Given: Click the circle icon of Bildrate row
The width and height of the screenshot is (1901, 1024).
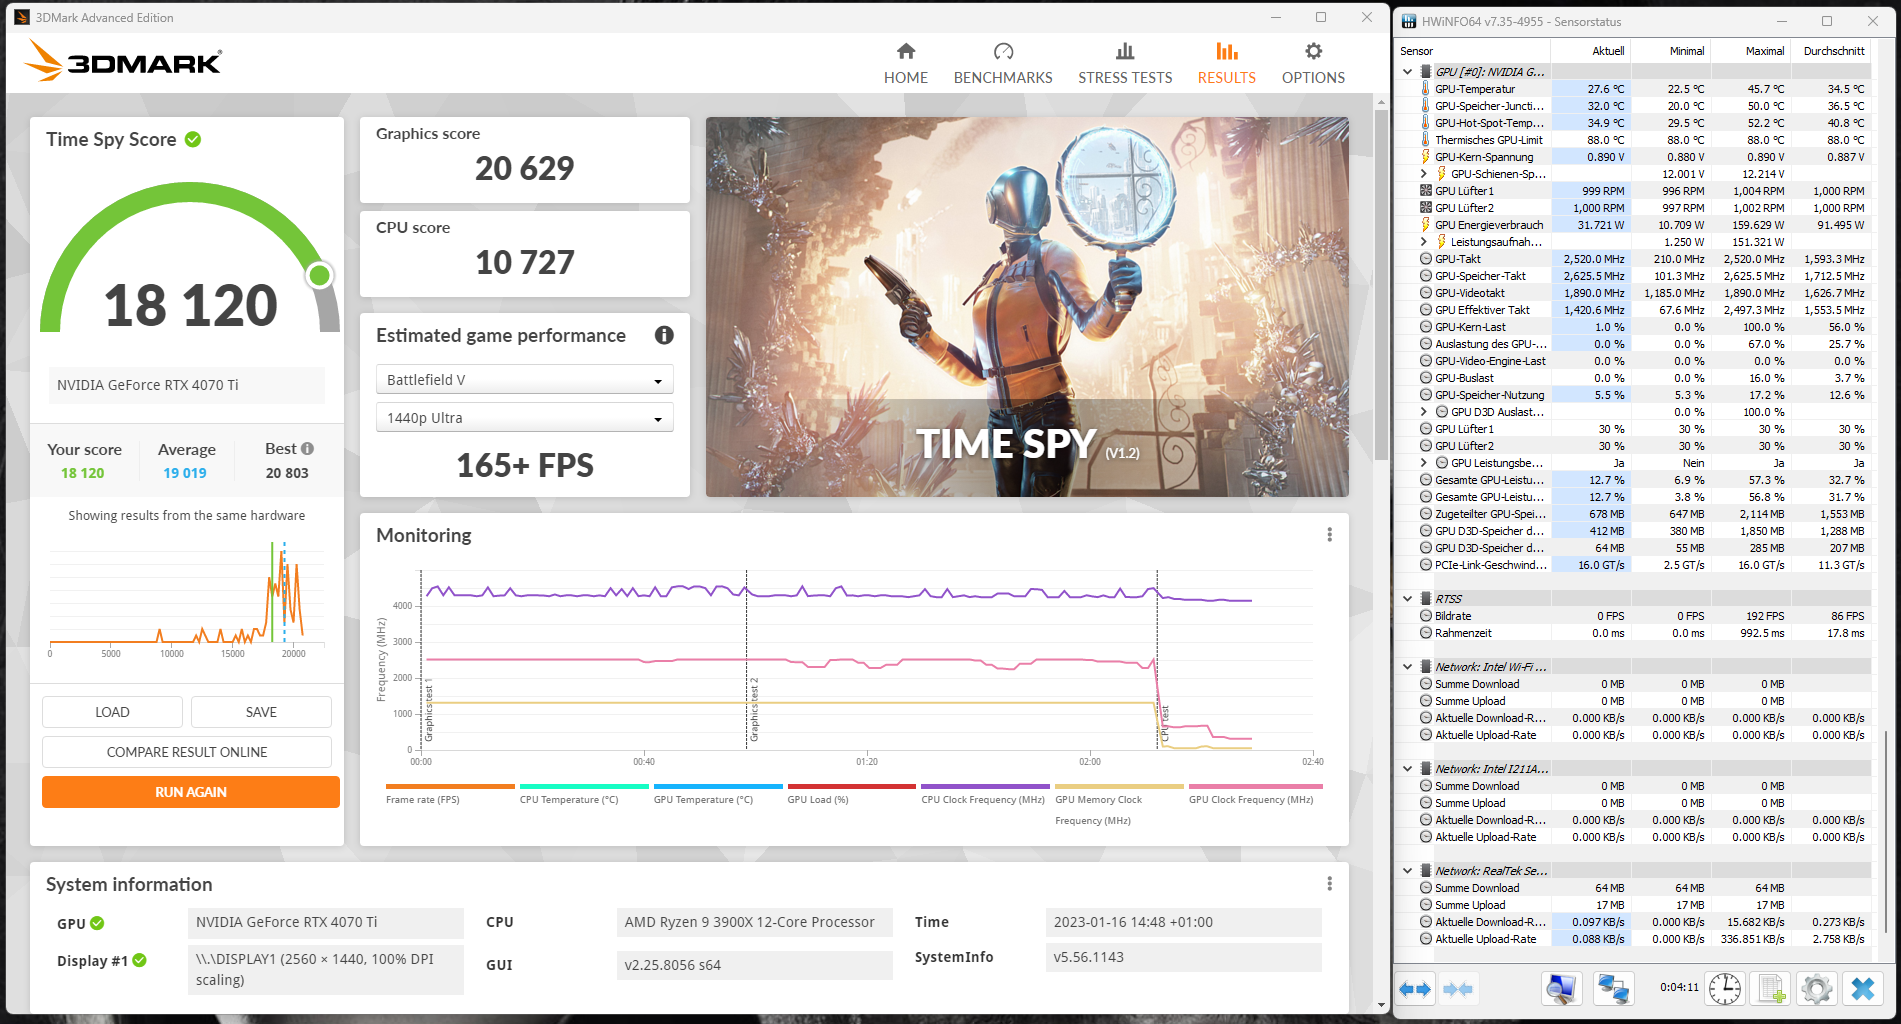Looking at the screenshot, I should 1426,616.
